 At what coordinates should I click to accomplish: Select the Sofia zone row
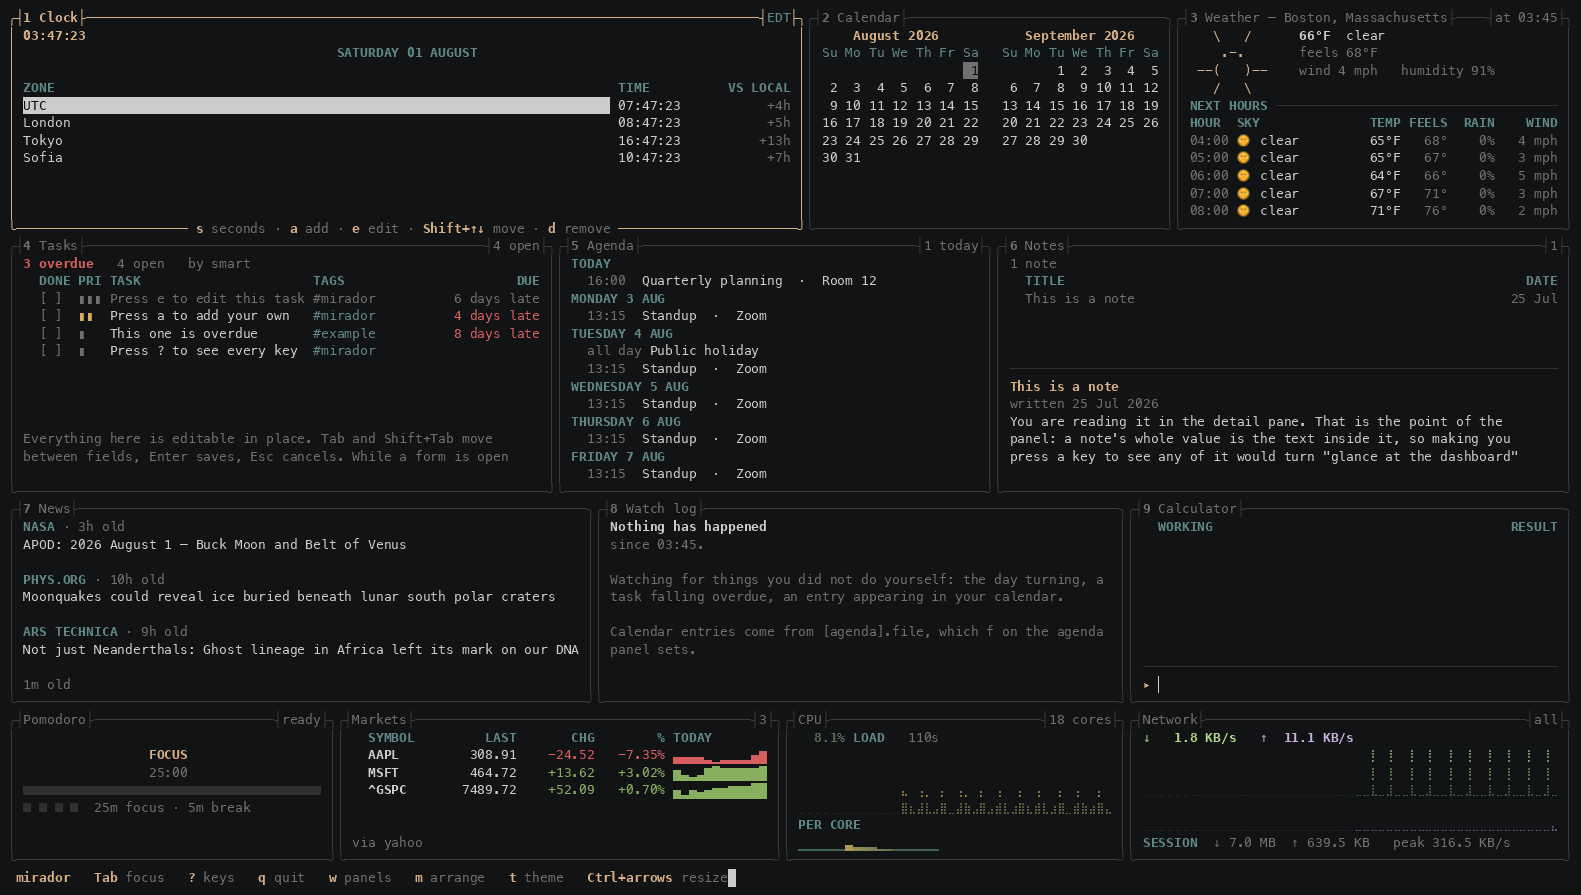(406, 158)
